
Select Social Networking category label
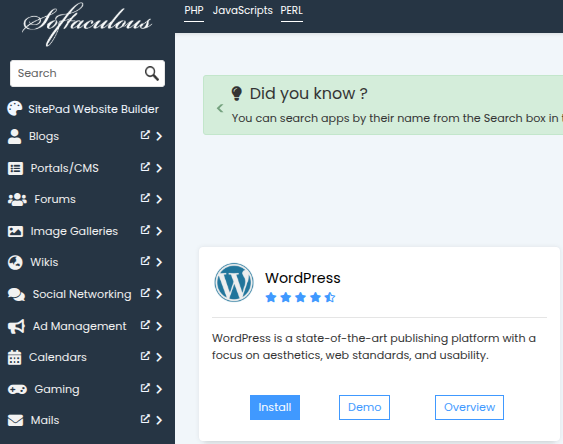click(82, 295)
